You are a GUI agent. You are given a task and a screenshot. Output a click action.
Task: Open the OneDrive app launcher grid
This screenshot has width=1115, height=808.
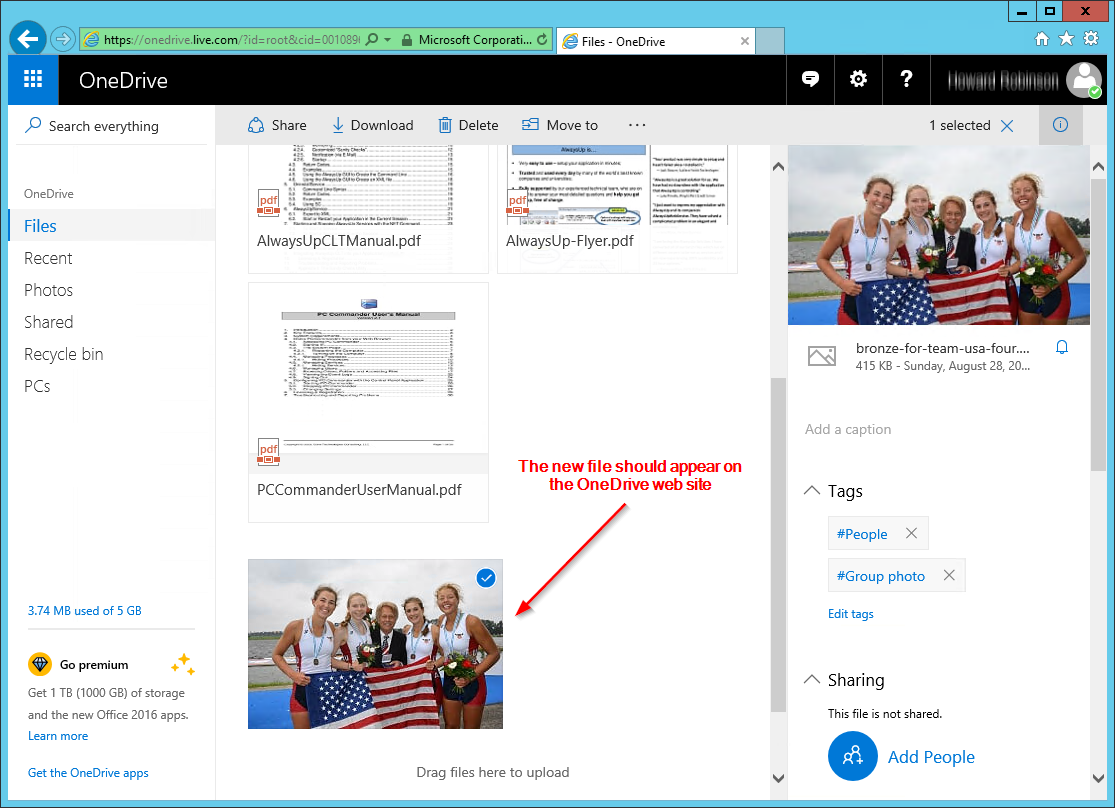coord(33,80)
